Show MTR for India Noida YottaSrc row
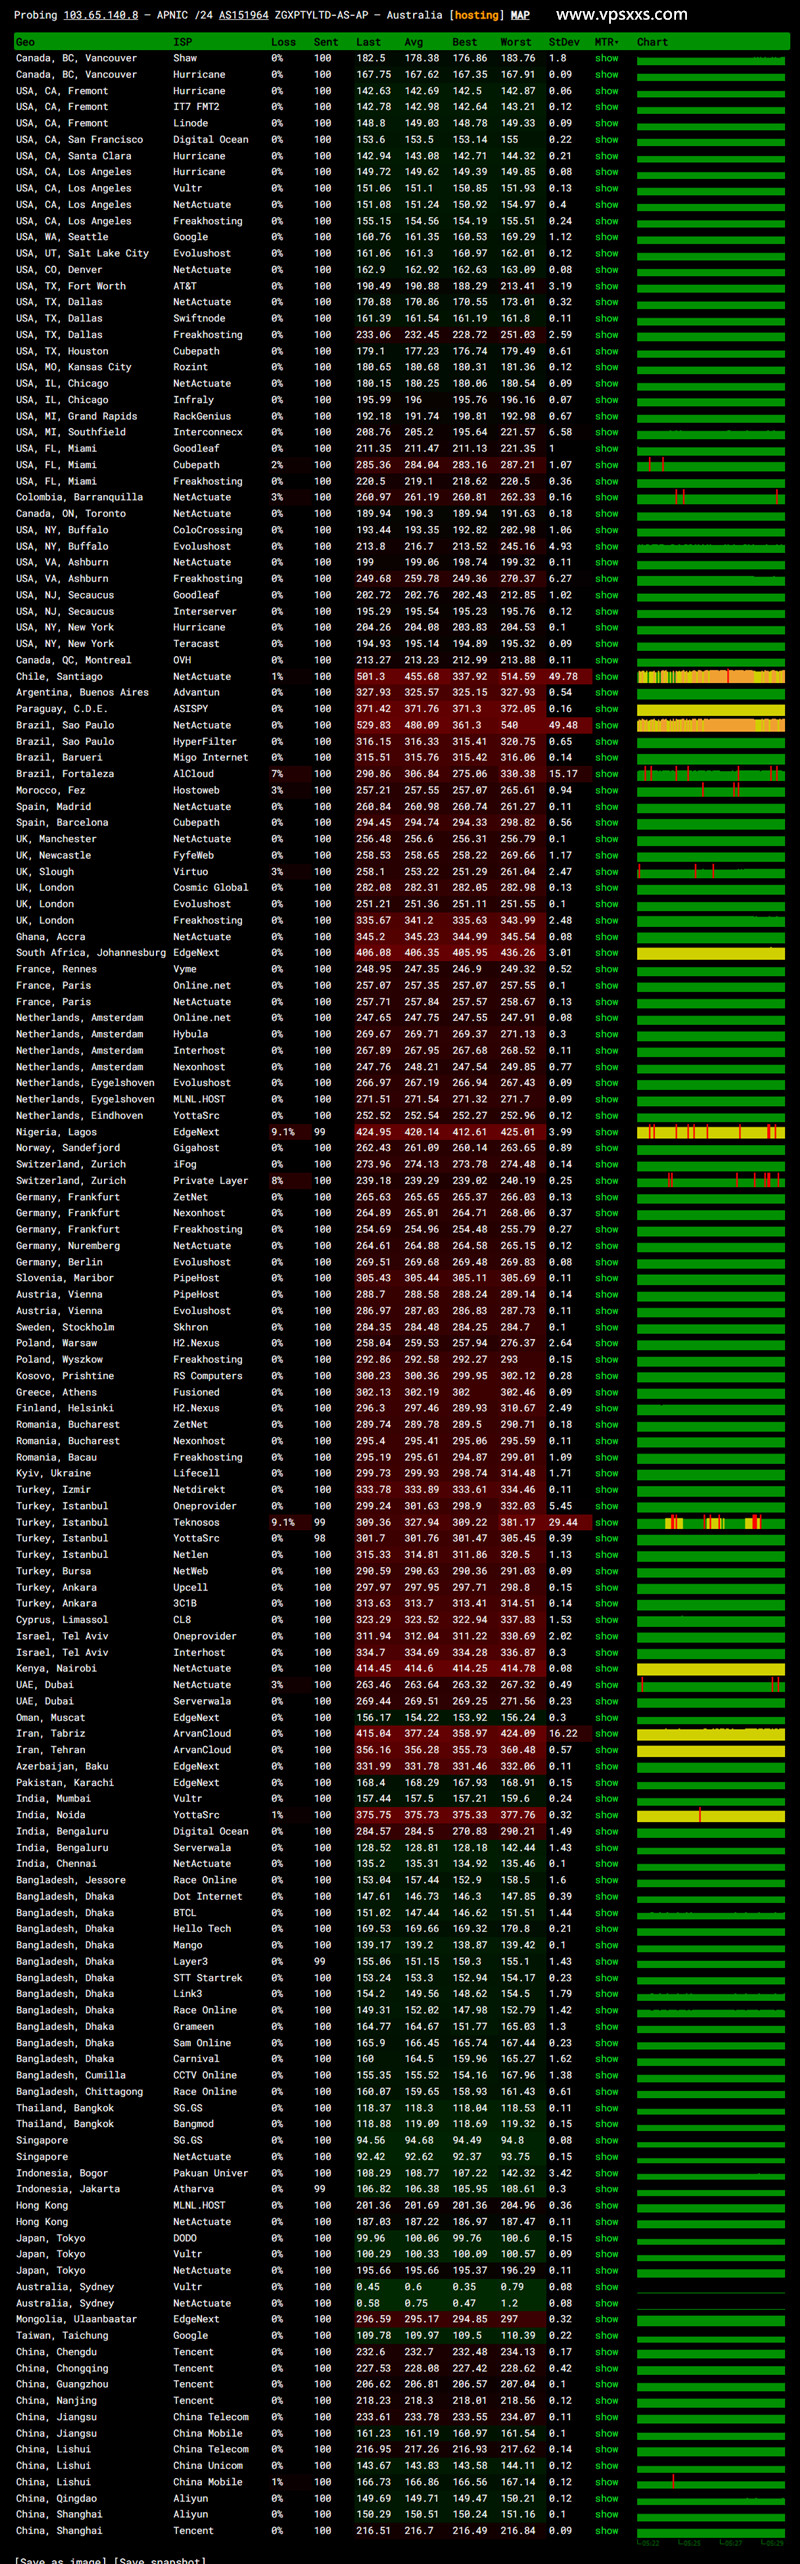The height and width of the screenshot is (2564, 800). point(606,1815)
